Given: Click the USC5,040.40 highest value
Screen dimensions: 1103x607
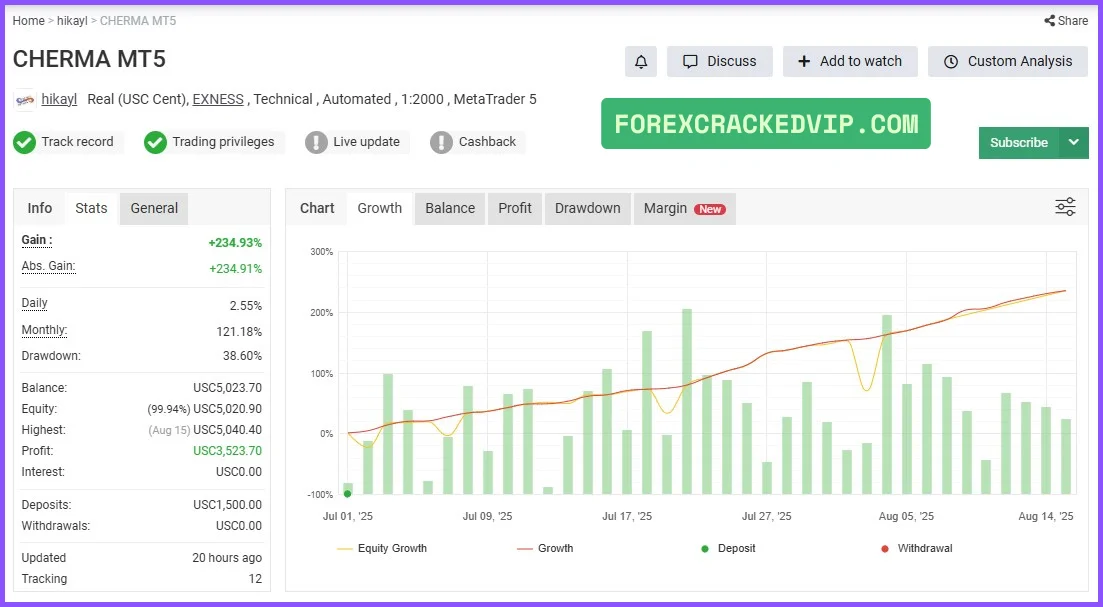Looking at the screenshot, I should point(227,430).
